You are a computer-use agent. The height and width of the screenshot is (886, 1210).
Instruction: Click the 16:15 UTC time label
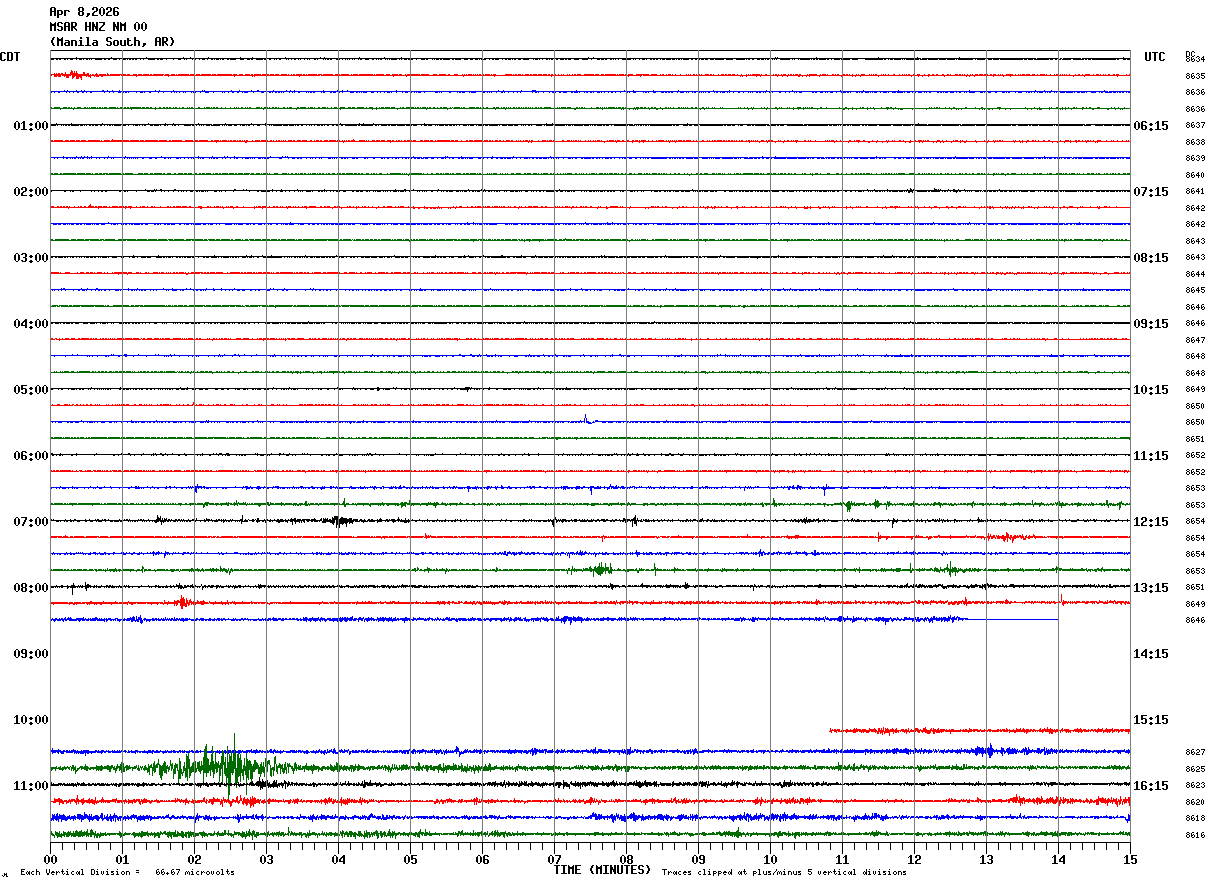1150,786
